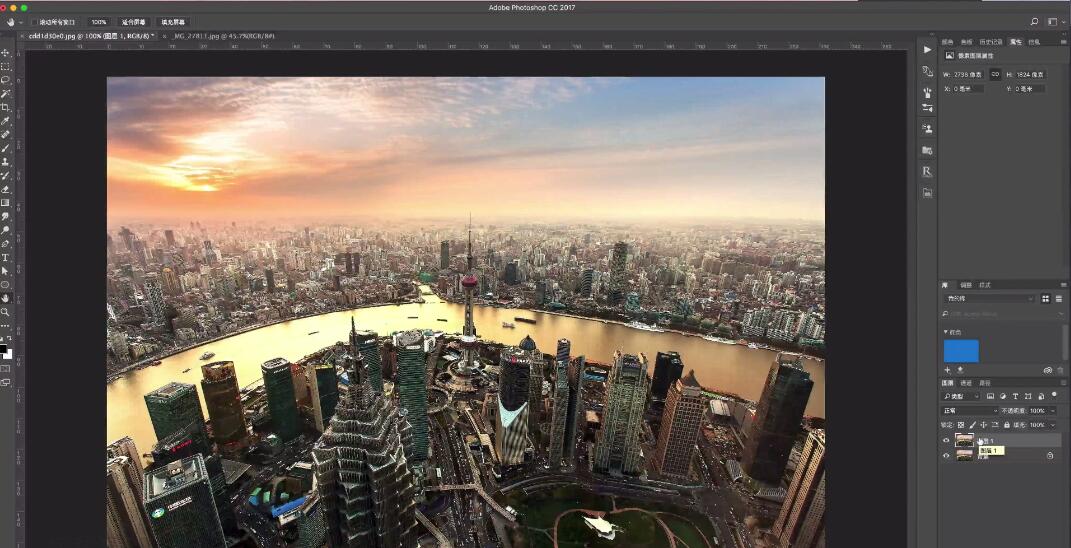Select the History Brush tool

click(5, 176)
